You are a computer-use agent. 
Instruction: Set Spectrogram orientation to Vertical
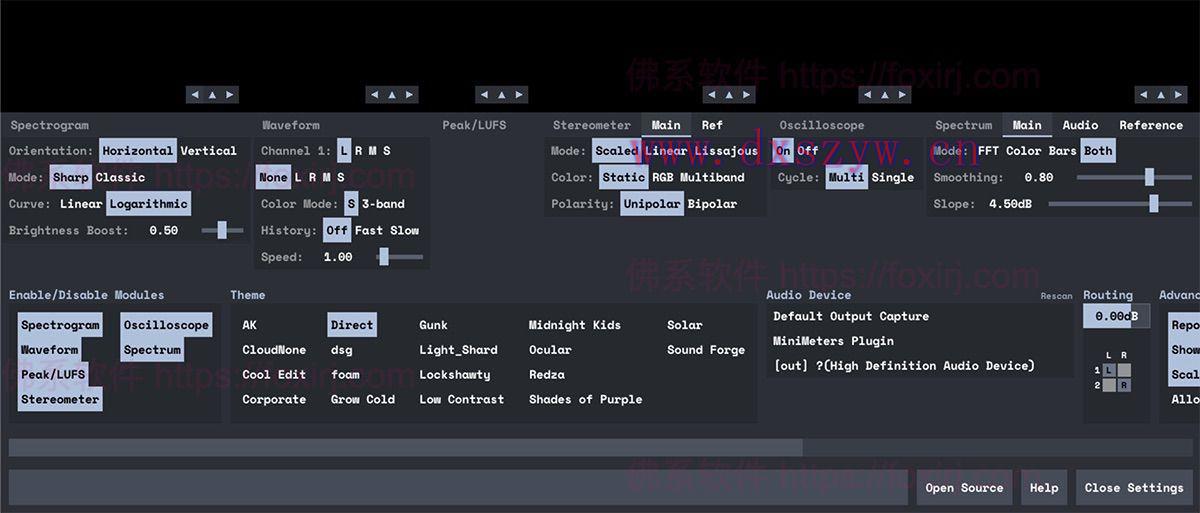point(209,151)
